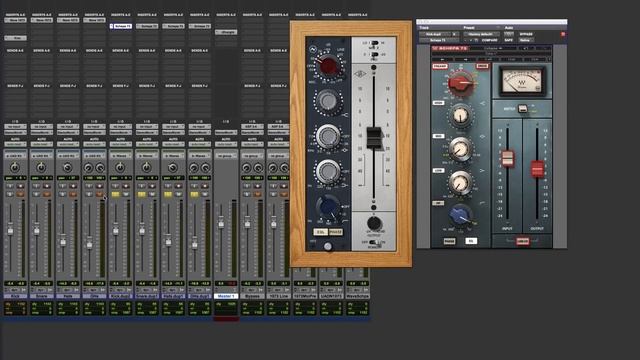
Task: Click the pan knob on Kick.dup1 track
Action: (120, 167)
